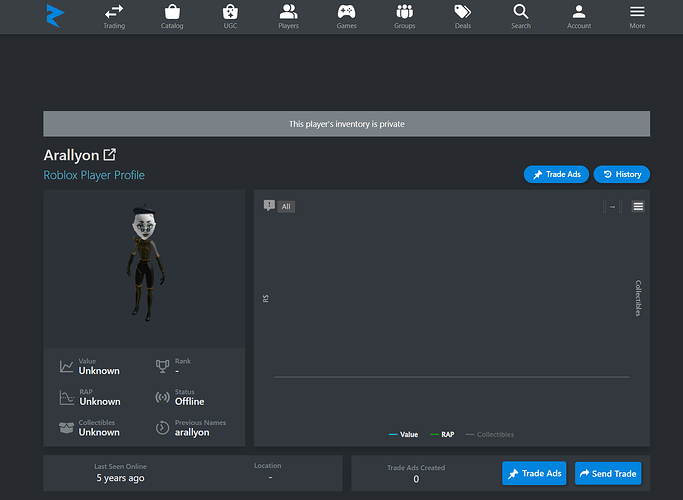Click the Arallyon player name heading
The height and width of the screenshot is (500, 683).
tap(71, 155)
